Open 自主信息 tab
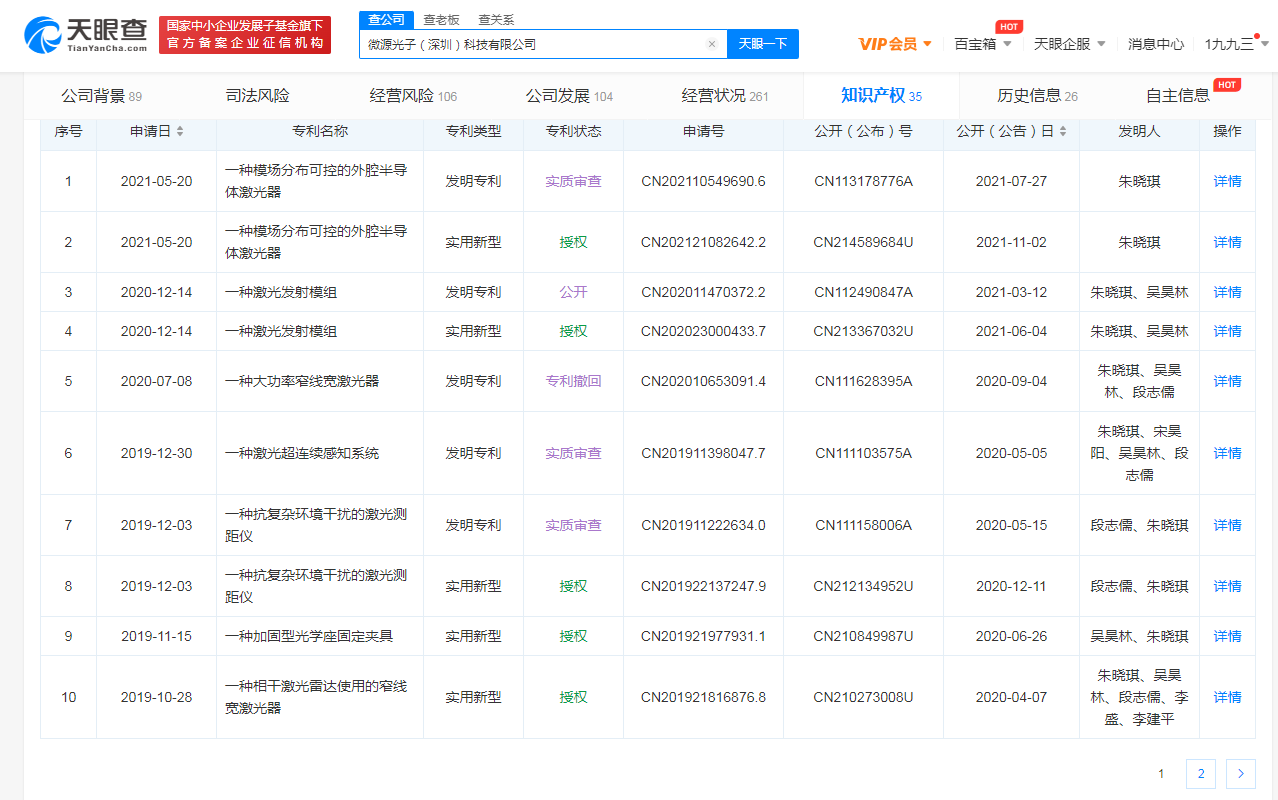 1178,96
